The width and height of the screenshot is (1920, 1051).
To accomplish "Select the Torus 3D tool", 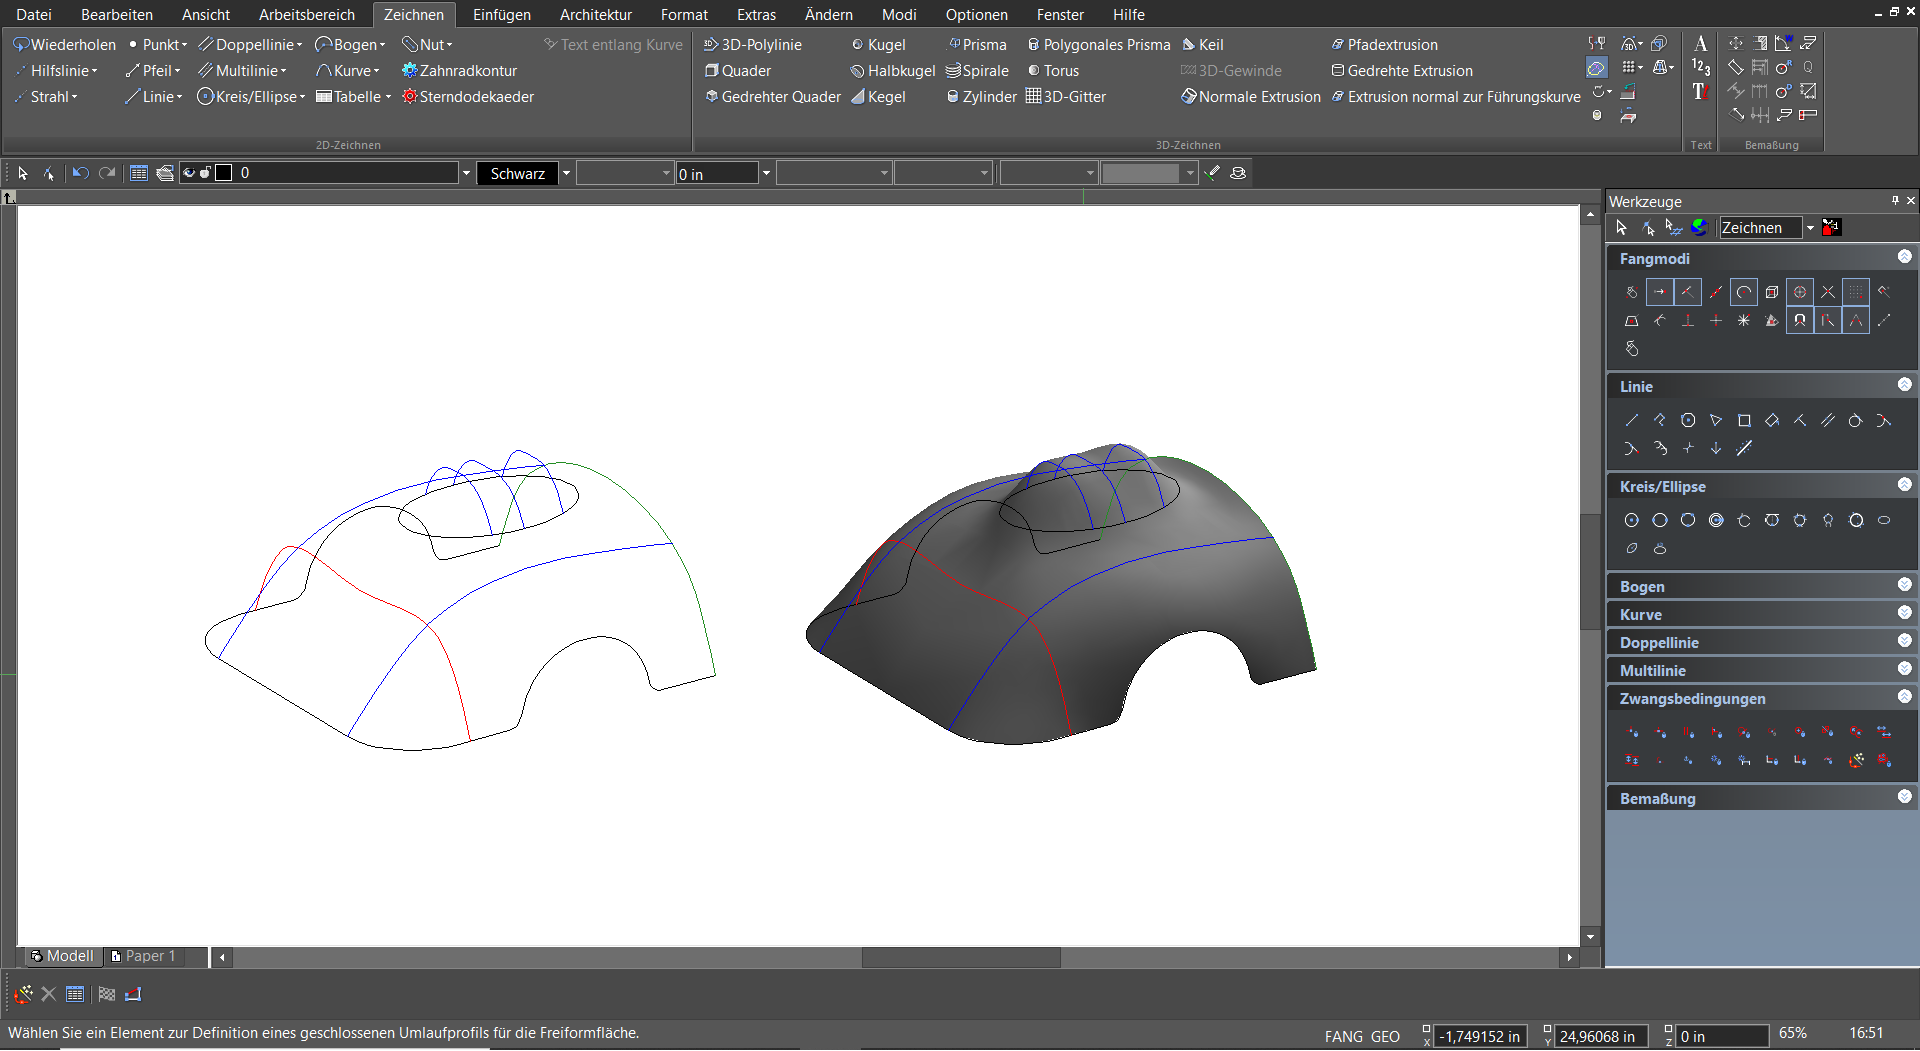I will (x=1053, y=71).
